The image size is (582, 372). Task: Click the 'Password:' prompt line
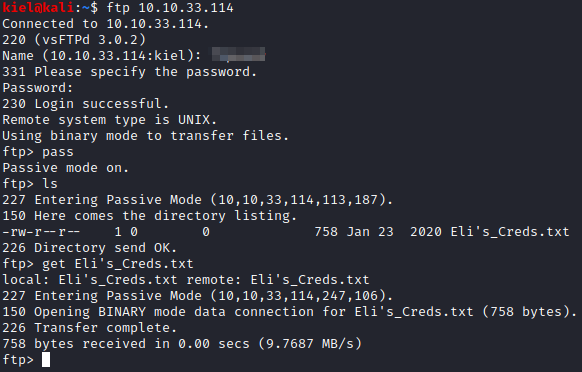pos(37,88)
